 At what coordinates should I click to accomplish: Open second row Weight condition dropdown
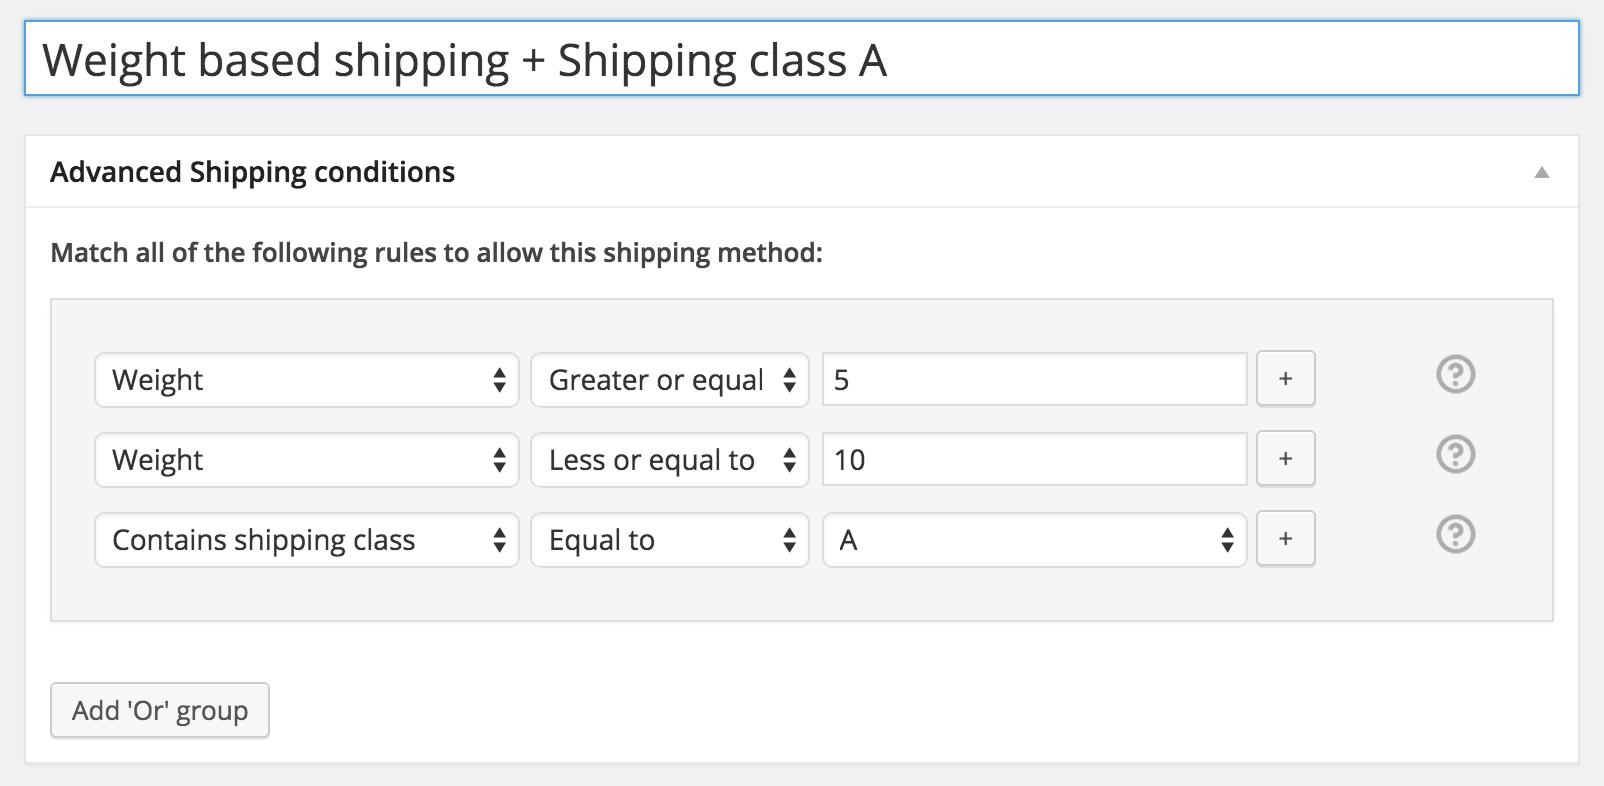click(307, 460)
